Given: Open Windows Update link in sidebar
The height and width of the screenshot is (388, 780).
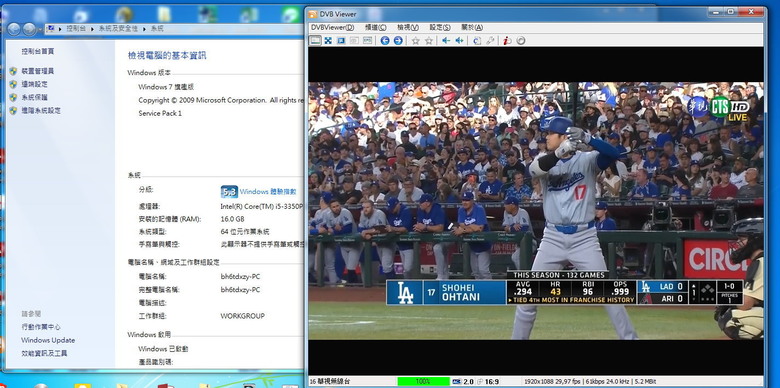Looking at the screenshot, I should [x=48, y=340].
